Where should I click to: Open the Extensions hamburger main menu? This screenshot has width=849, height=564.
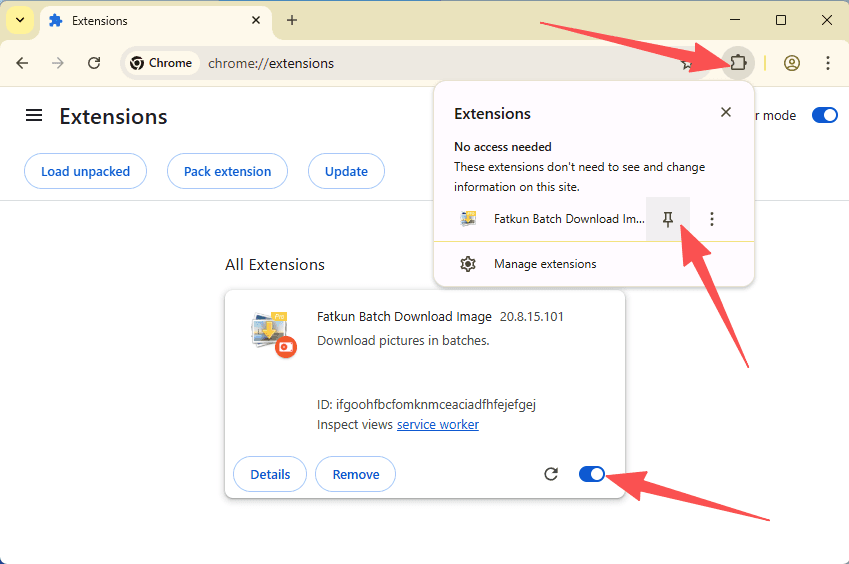tap(34, 116)
